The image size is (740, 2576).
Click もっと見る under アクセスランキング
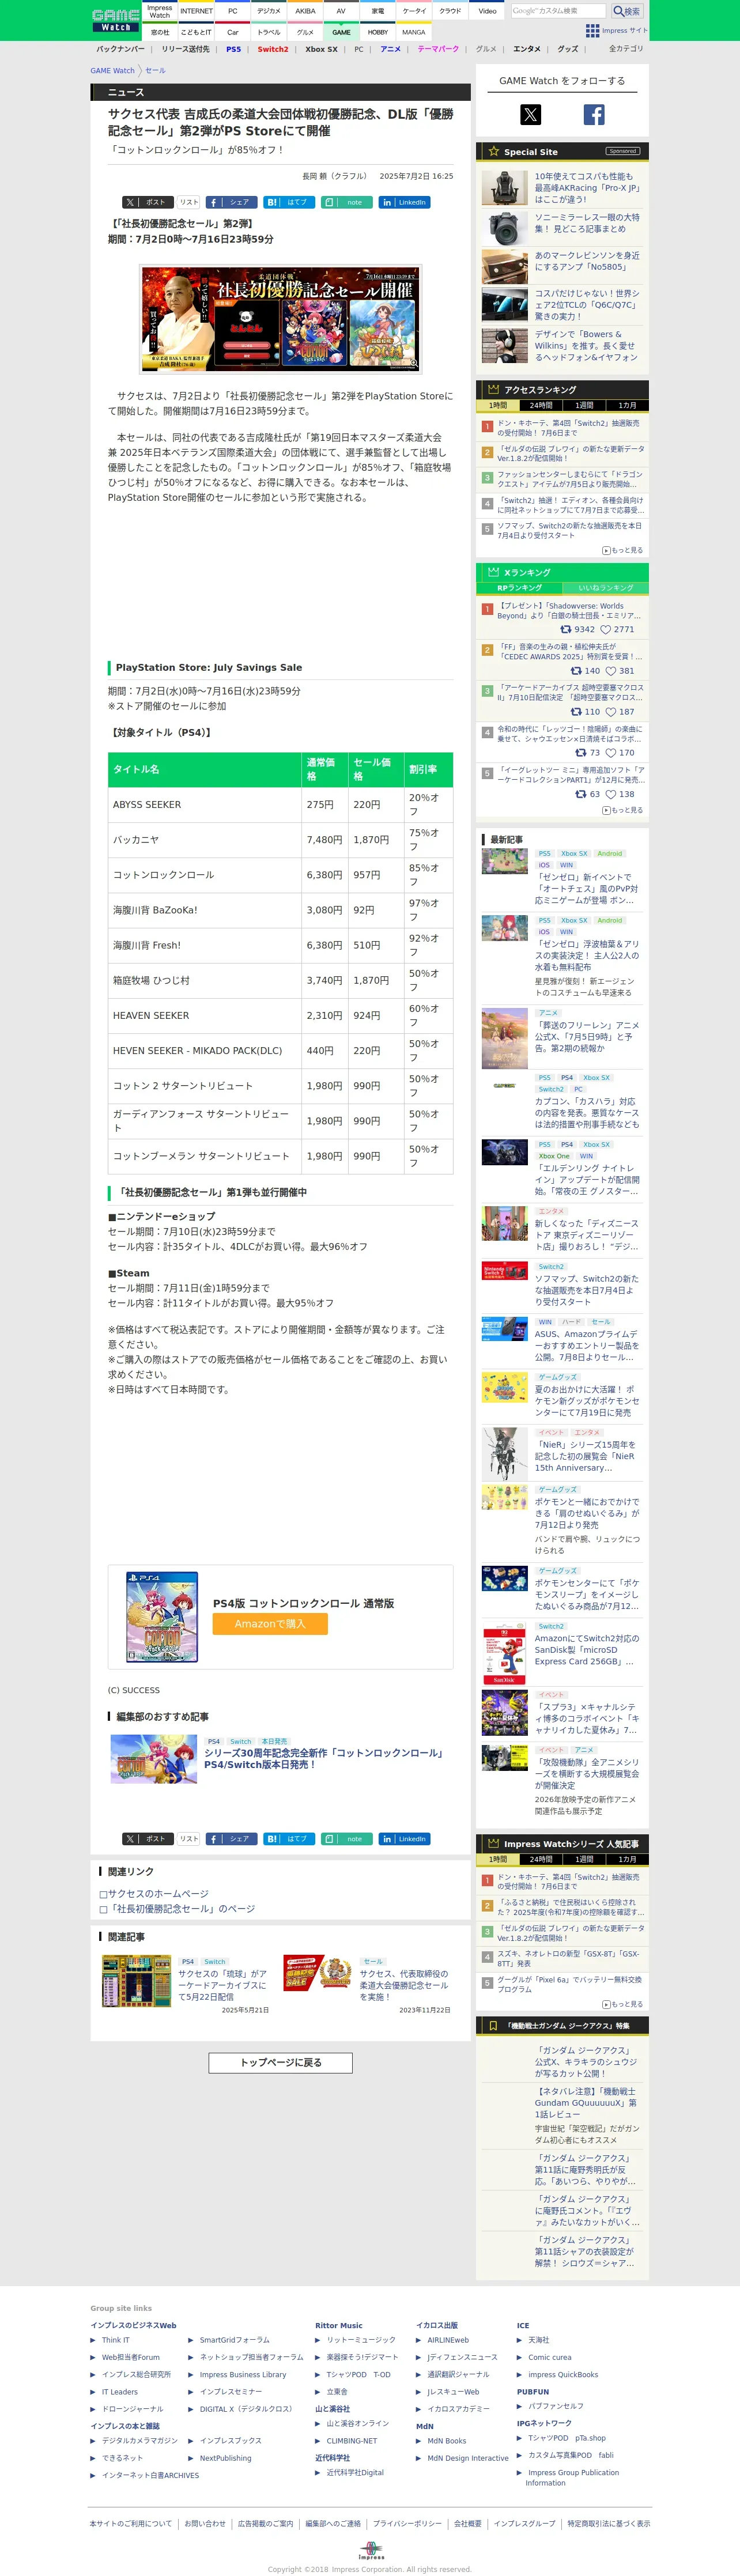(623, 551)
